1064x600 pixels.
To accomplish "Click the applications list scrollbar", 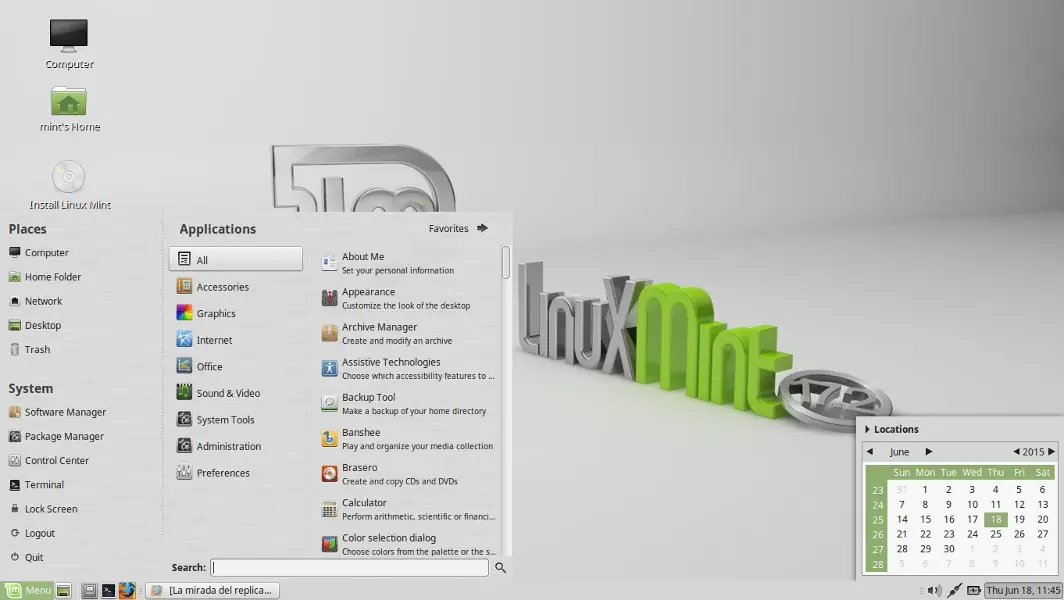I will (x=506, y=262).
